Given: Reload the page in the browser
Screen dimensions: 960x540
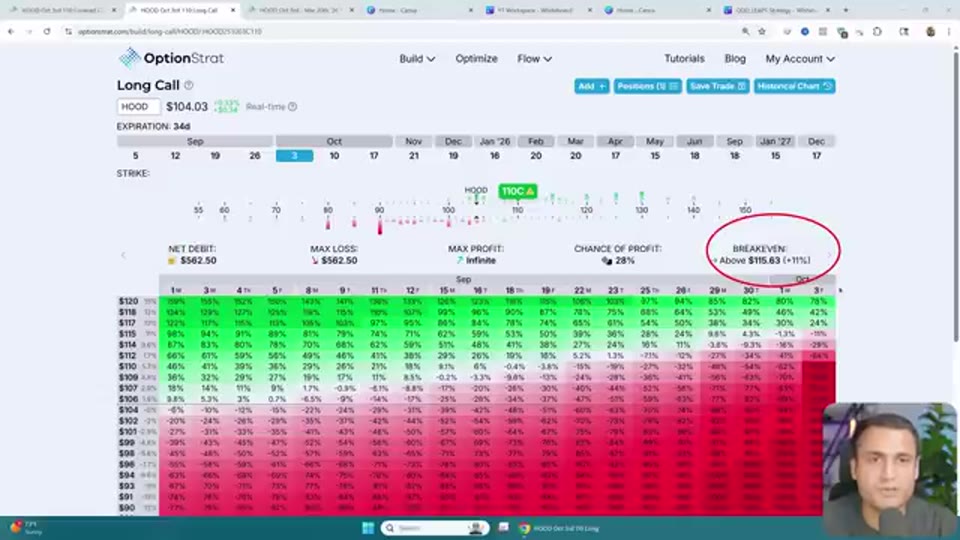Looking at the screenshot, I should tap(47, 31).
